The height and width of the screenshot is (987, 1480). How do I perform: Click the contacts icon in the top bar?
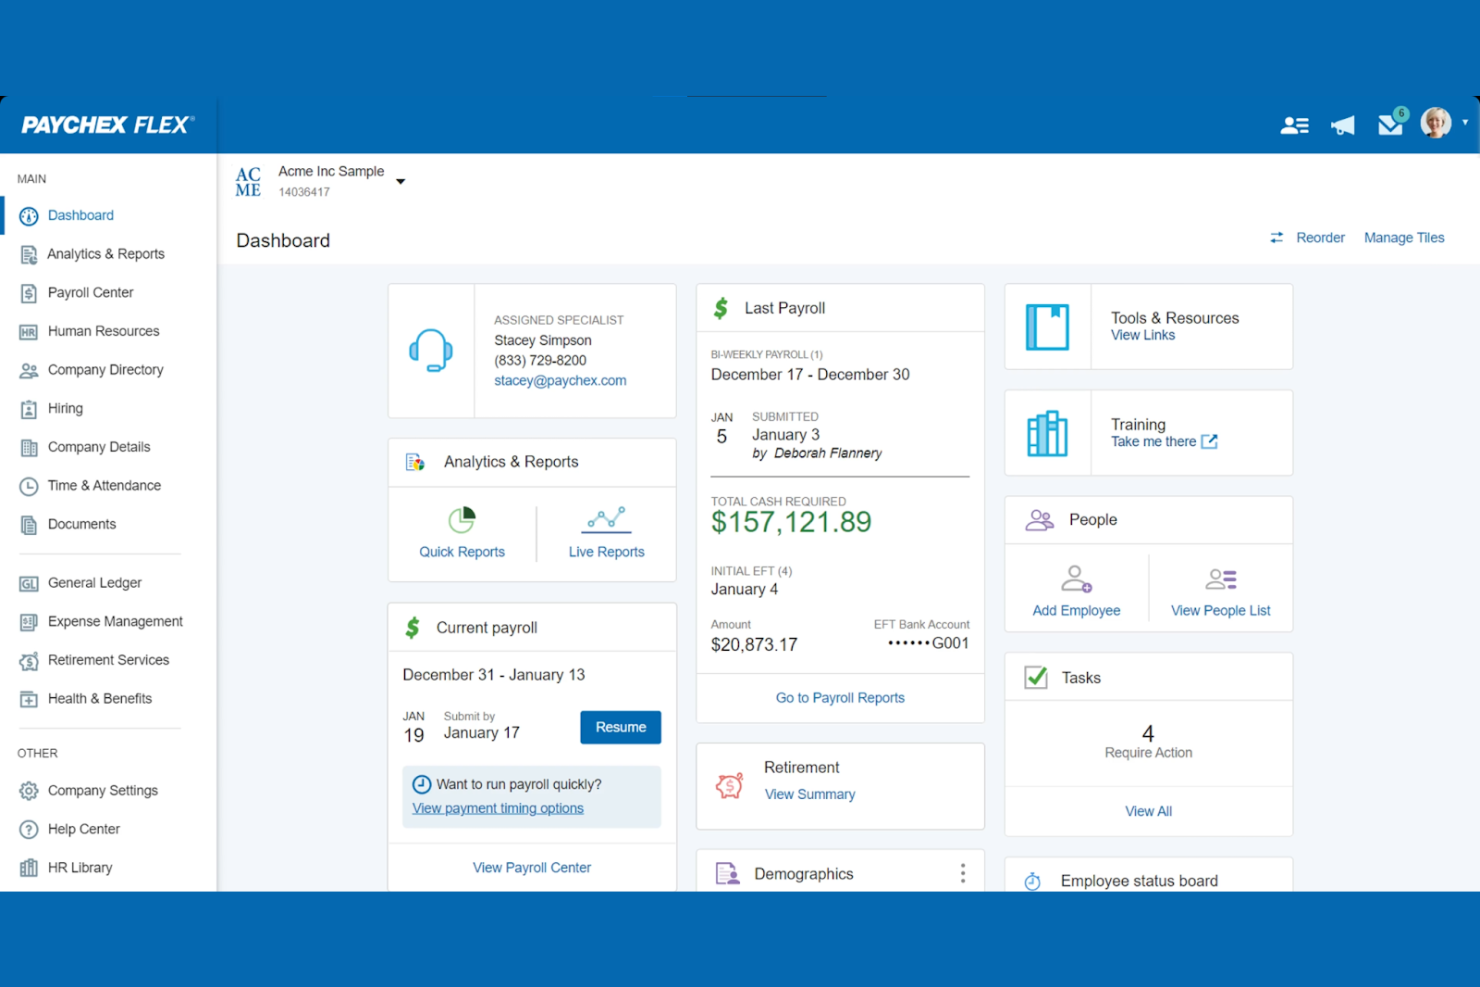coord(1295,124)
